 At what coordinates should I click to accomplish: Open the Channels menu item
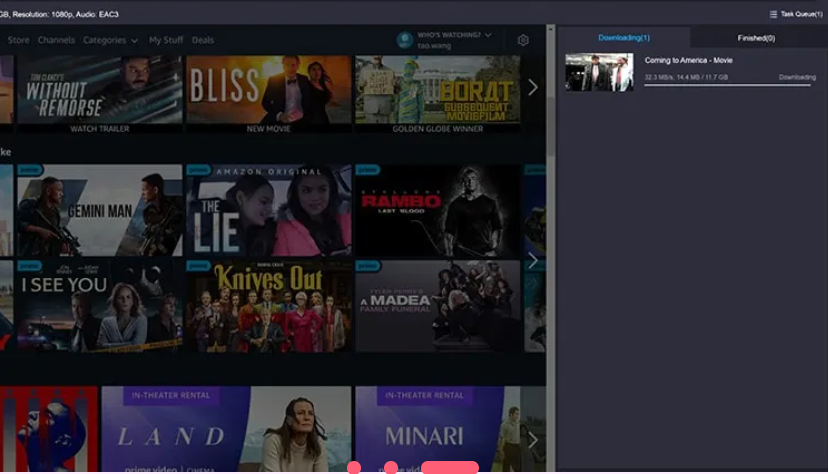point(56,40)
